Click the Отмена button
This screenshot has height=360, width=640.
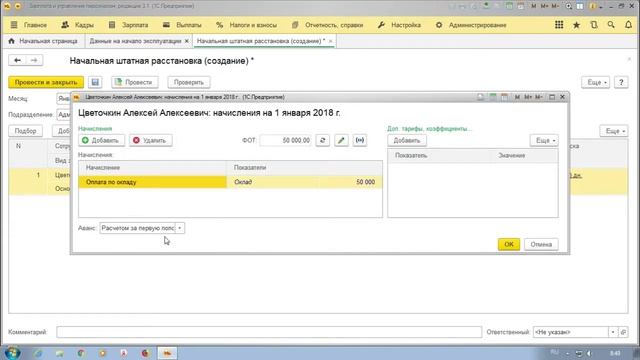point(541,244)
